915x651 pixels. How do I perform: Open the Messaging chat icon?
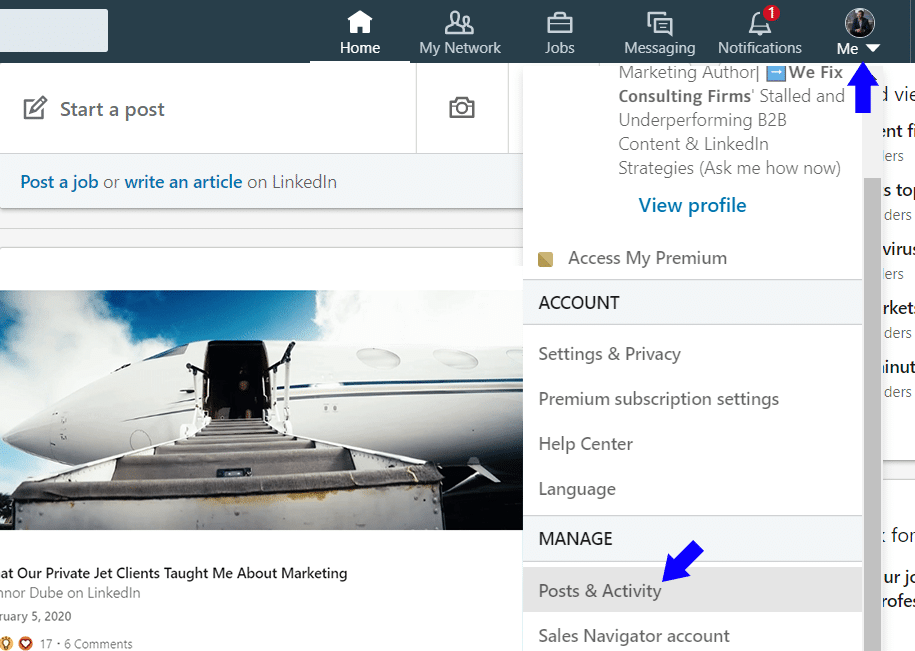coord(659,23)
